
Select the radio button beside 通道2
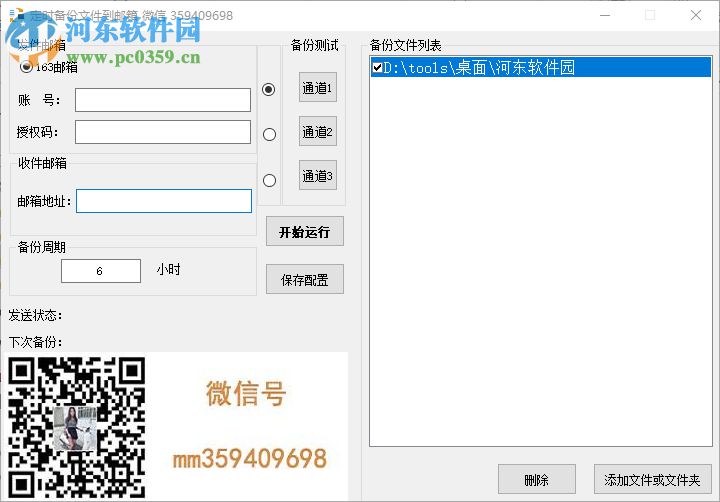click(x=269, y=134)
